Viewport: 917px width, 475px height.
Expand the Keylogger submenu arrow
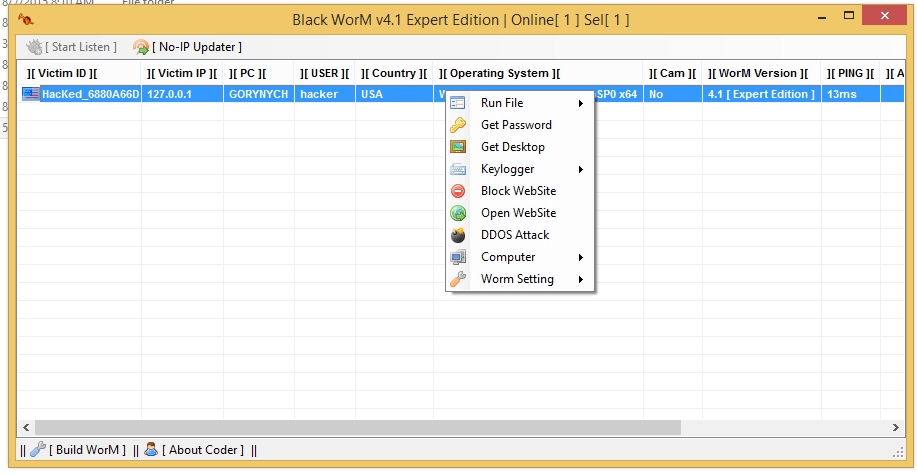[581, 169]
